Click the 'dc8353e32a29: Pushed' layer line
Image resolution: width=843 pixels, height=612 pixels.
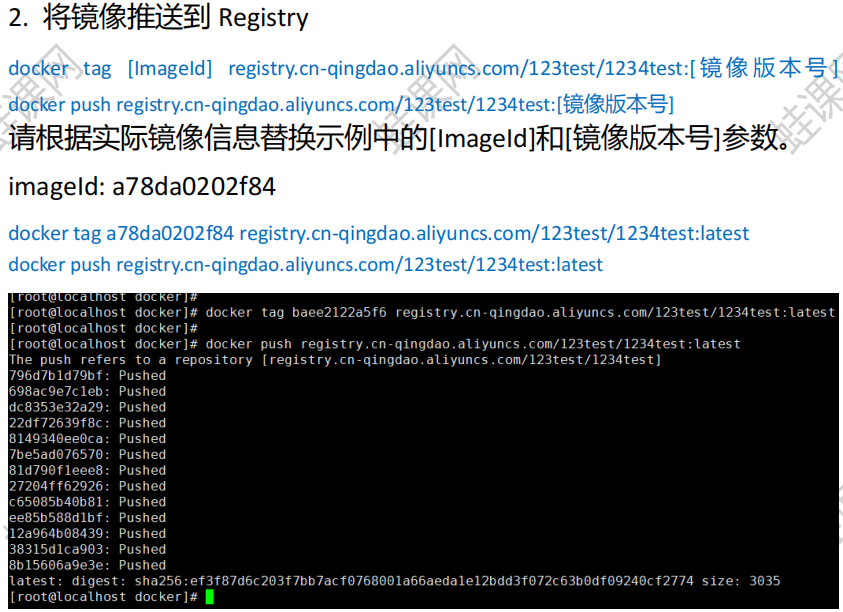(x=88, y=407)
